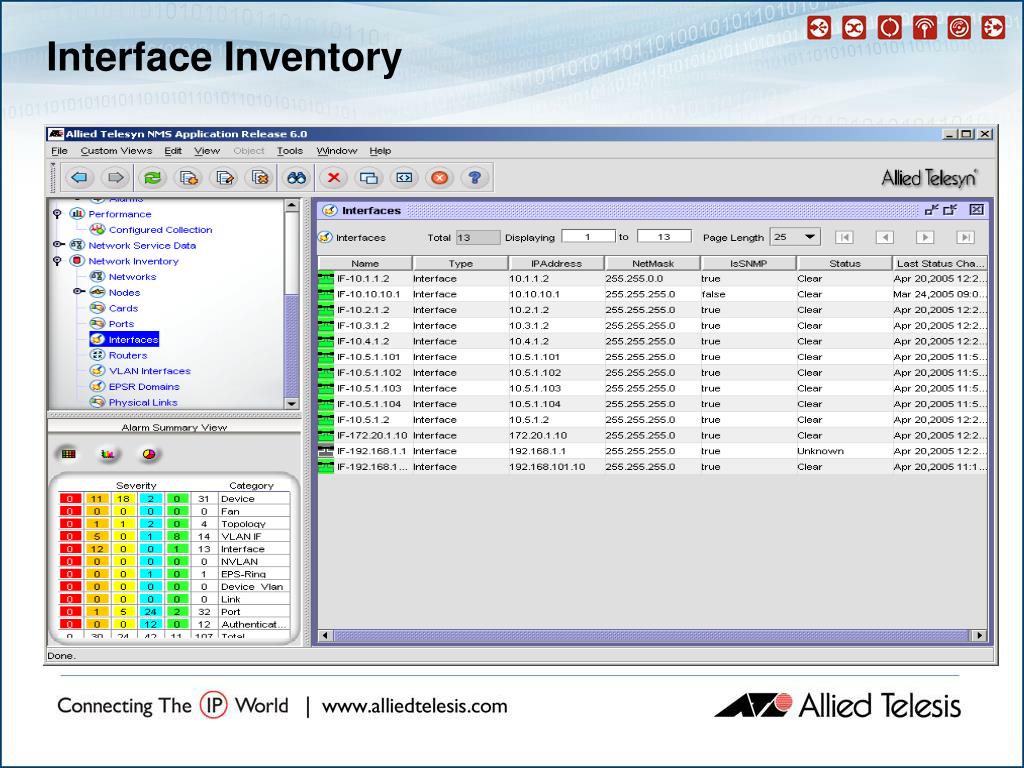1024x768 pixels.
Task: Go to first page of interfaces
Action: [x=844, y=237]
